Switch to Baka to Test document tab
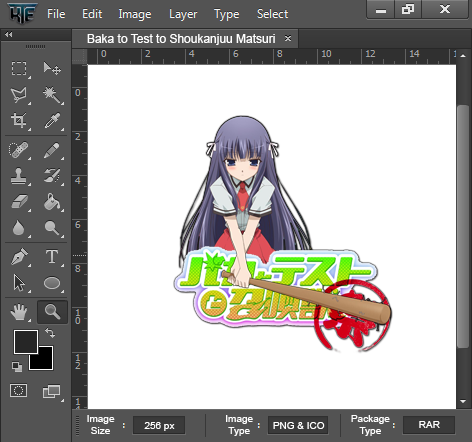This screenshot has width=472, height=442. point(181,39)
